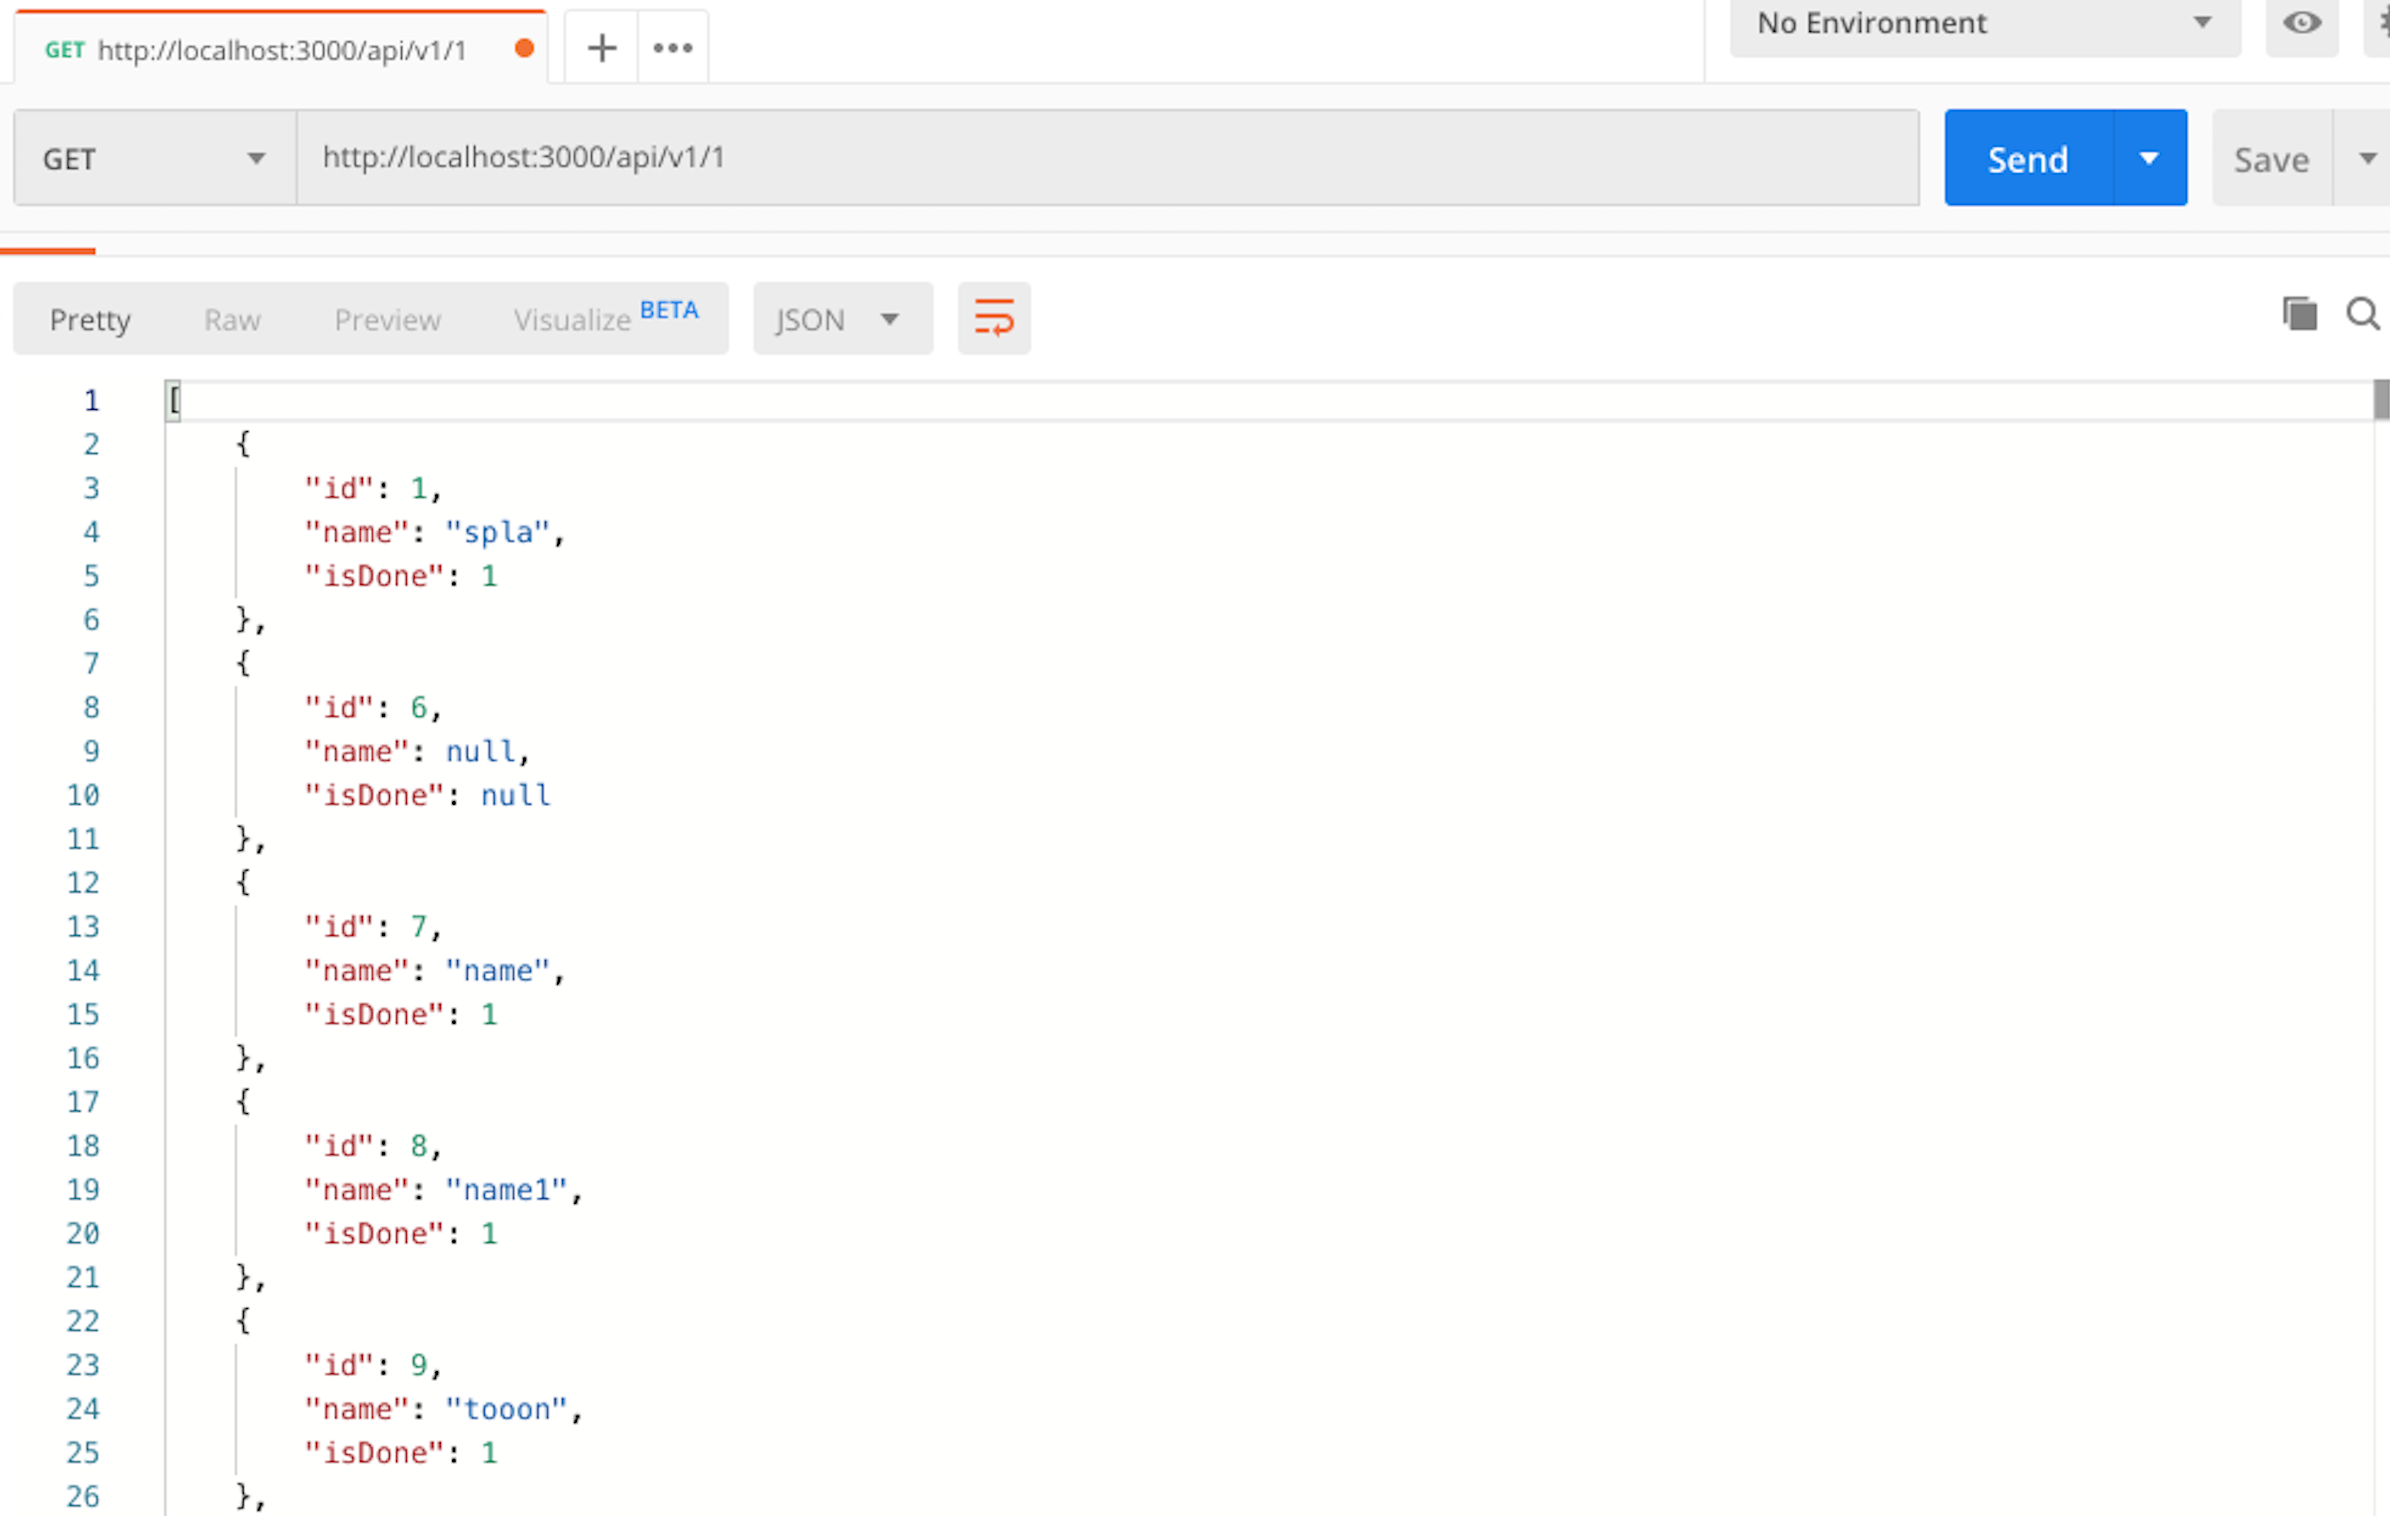Click the "id": 6 line
This screenshot has width=2390, height=1516.
(373, 708)
